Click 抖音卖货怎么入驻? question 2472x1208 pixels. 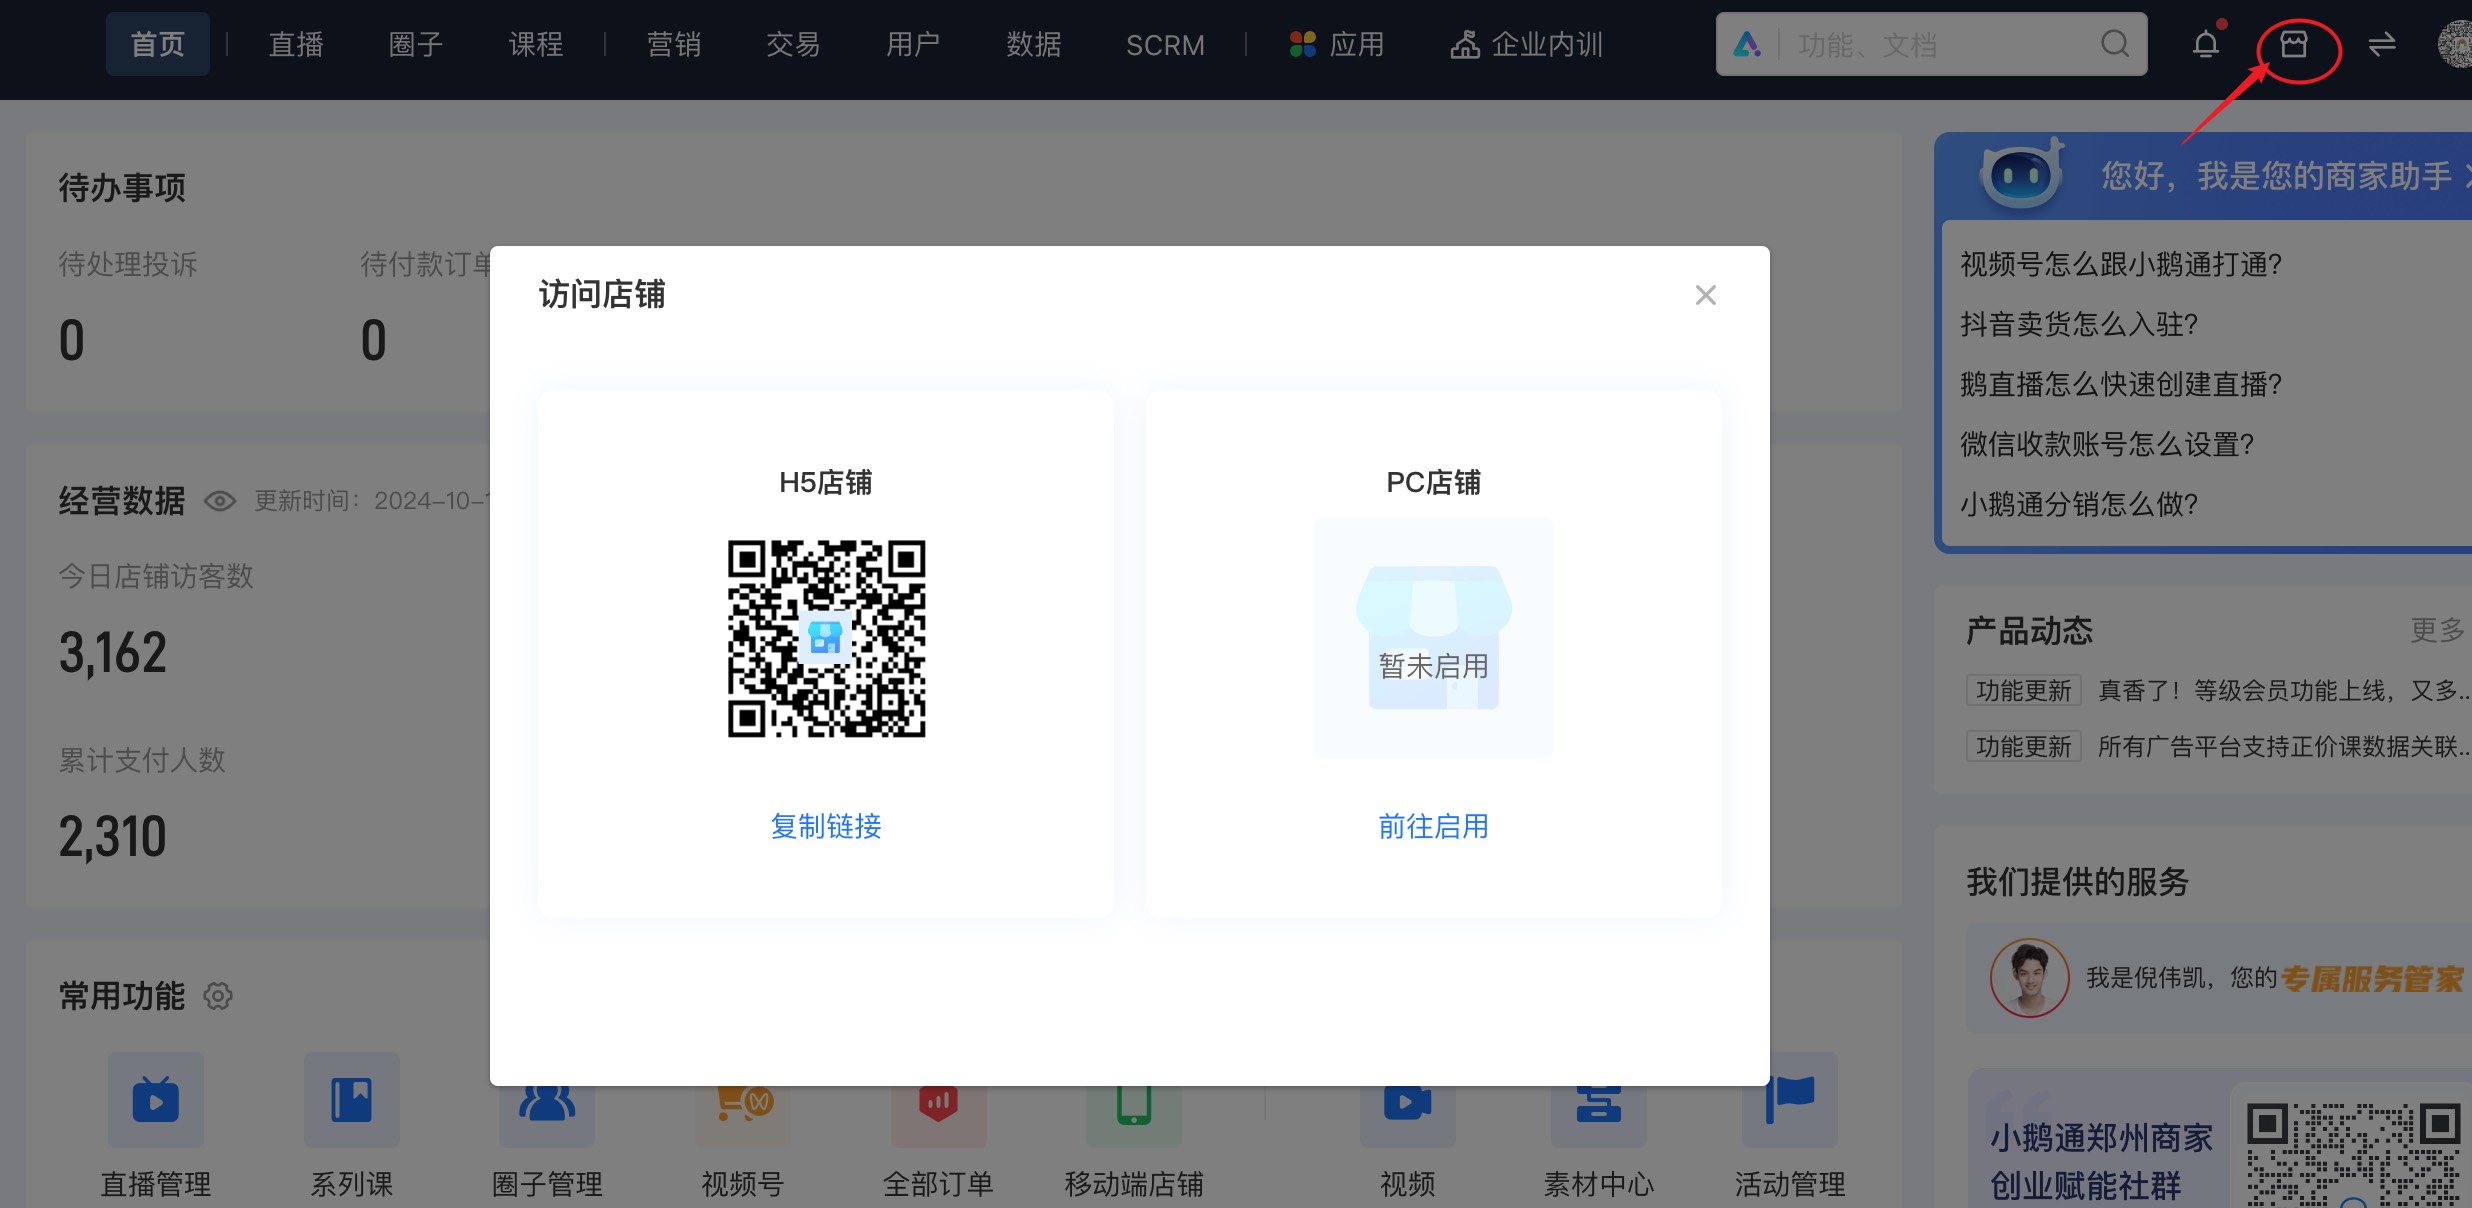tap(2079, 324)
